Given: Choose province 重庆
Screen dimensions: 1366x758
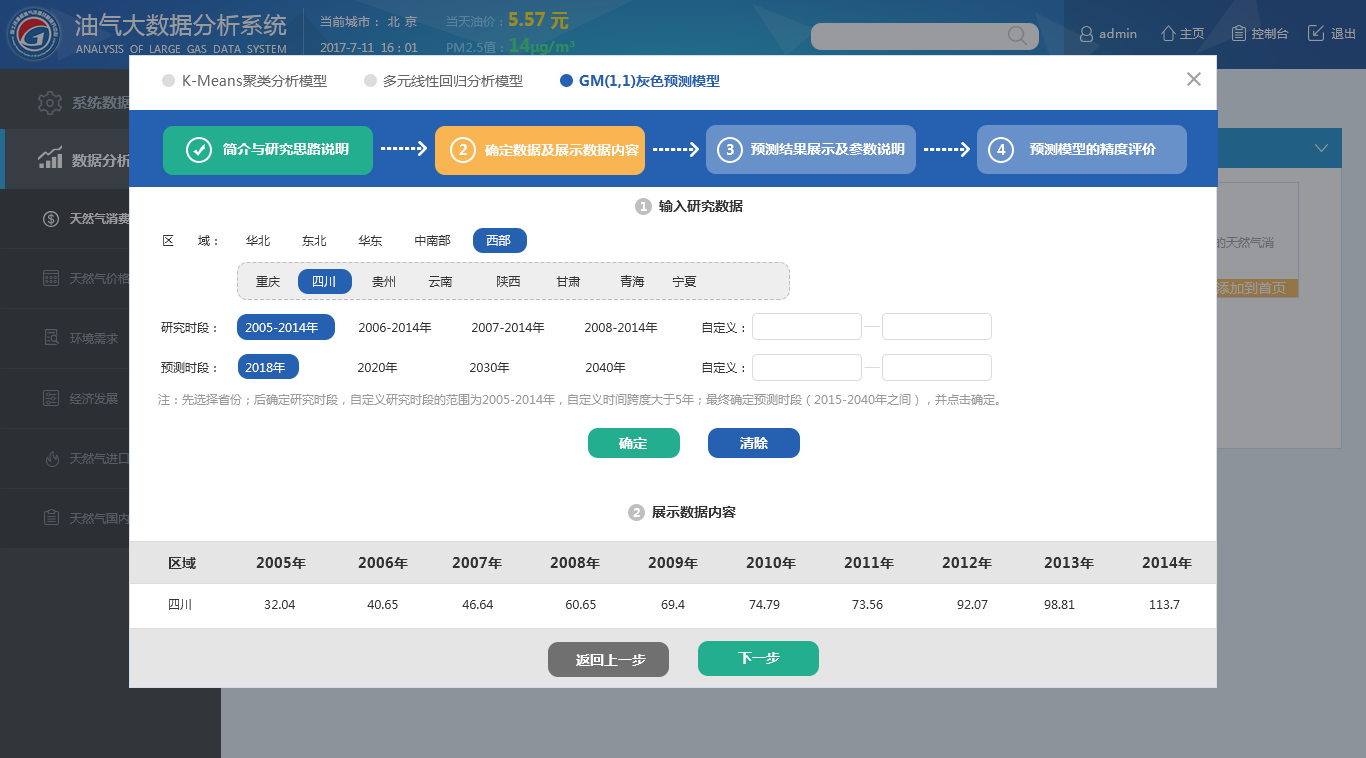Looking at the screenshot, I should tap(268, 282).
